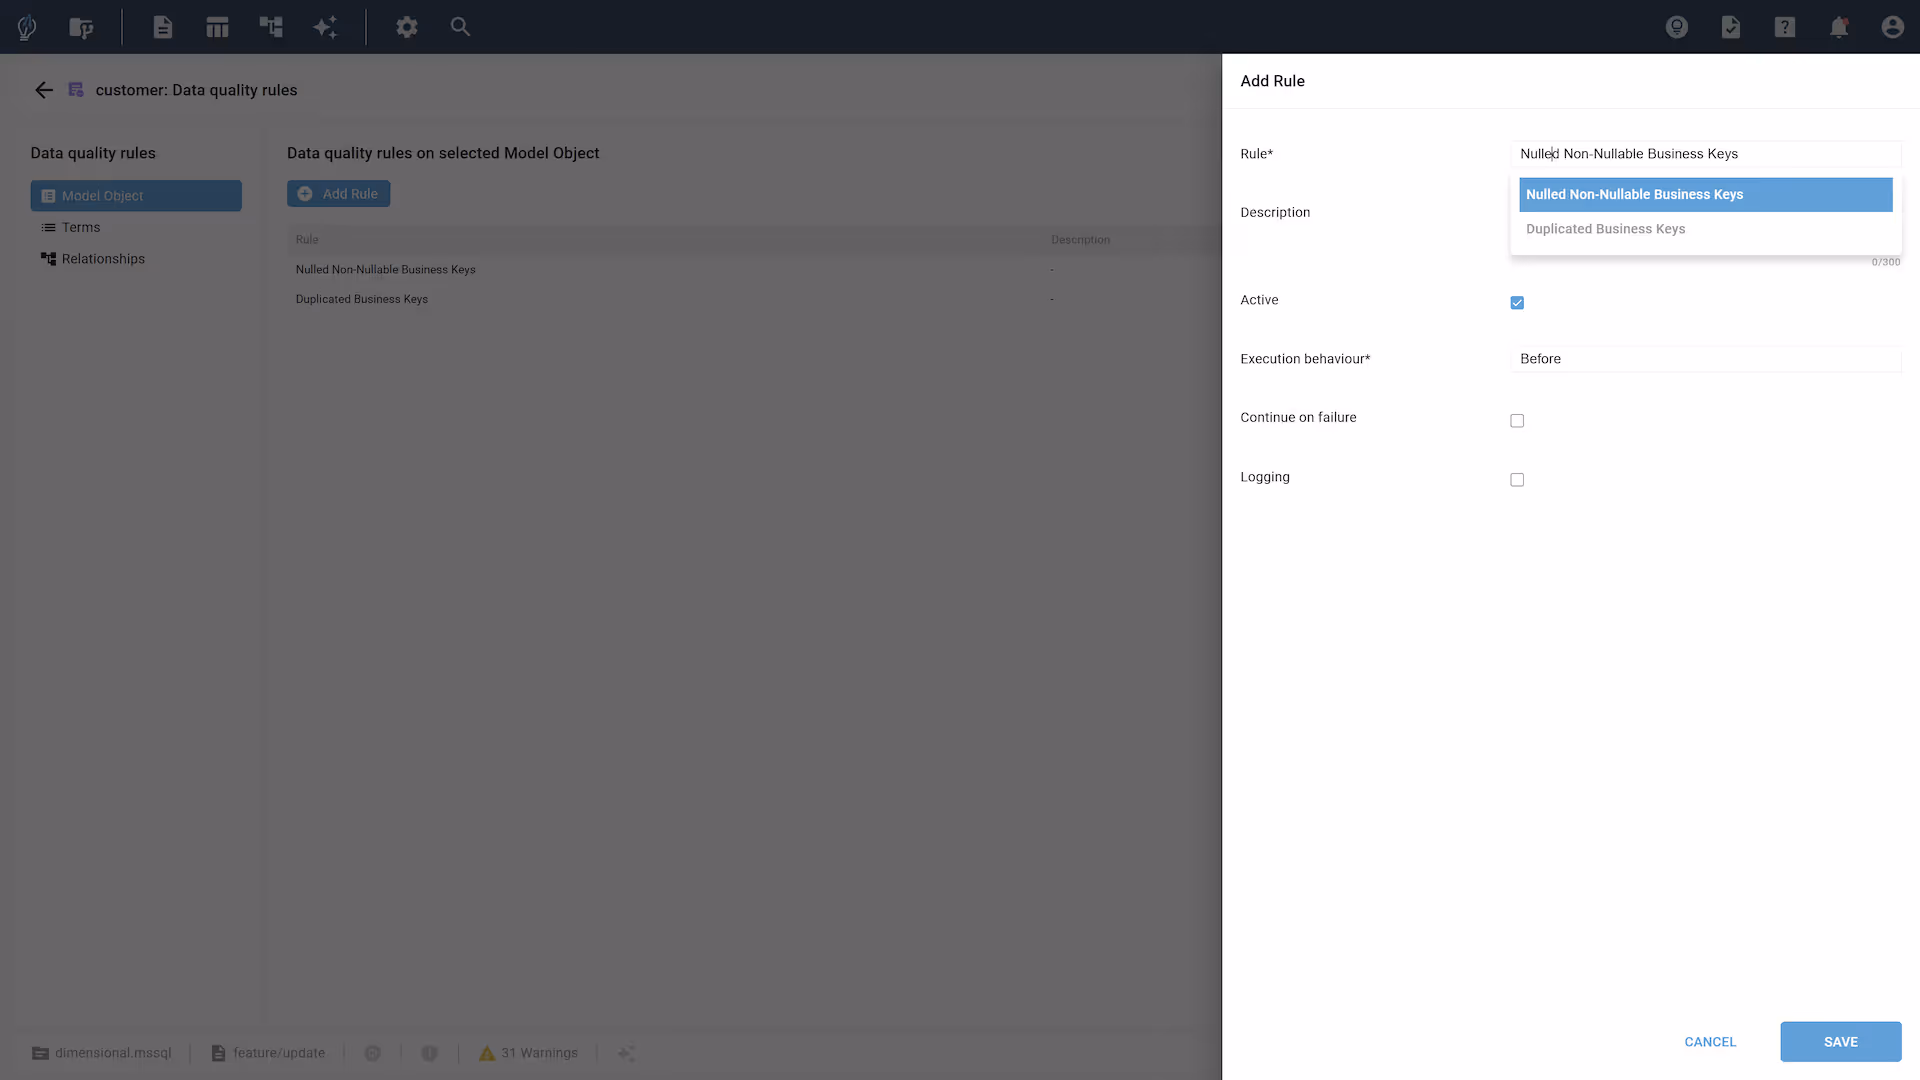Click the search magnifier icon

click(x=460, y=27)
